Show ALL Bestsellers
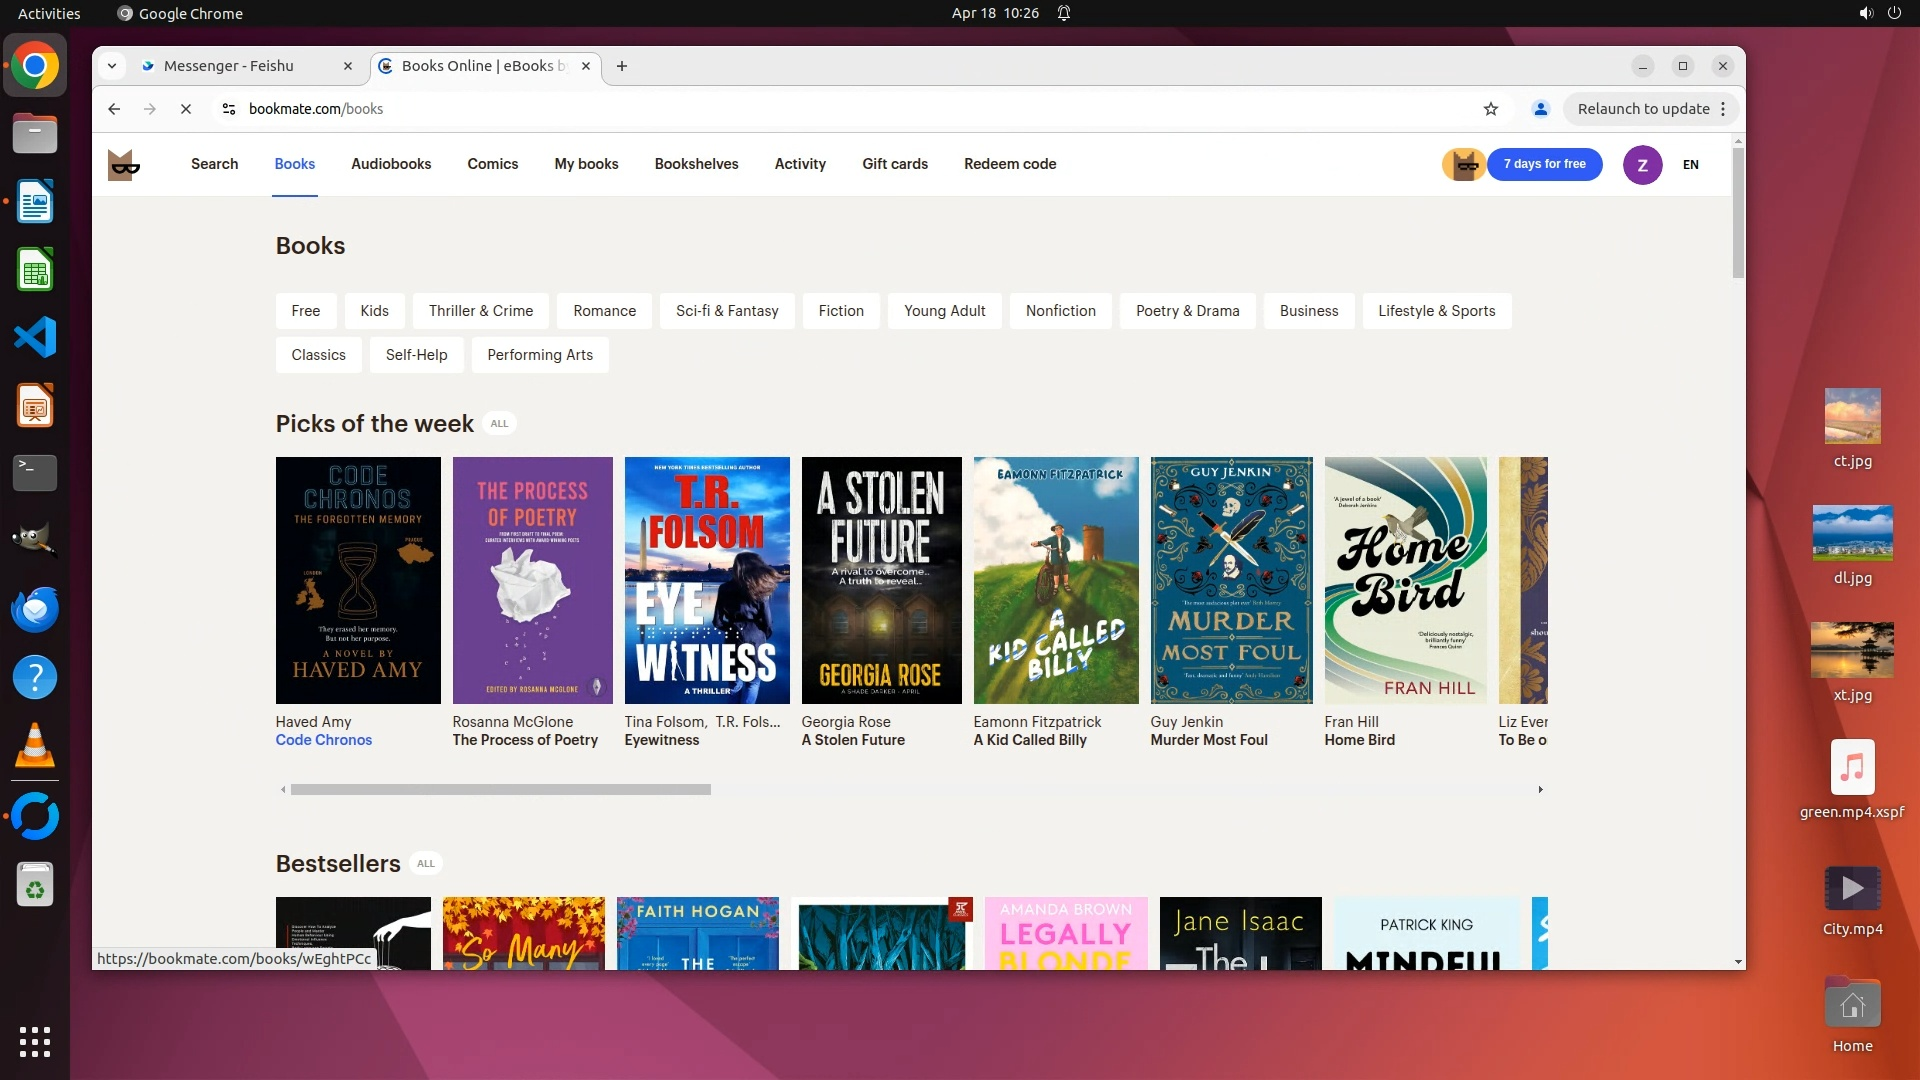Screen dimensions: 1920x1080 (426, 864)
